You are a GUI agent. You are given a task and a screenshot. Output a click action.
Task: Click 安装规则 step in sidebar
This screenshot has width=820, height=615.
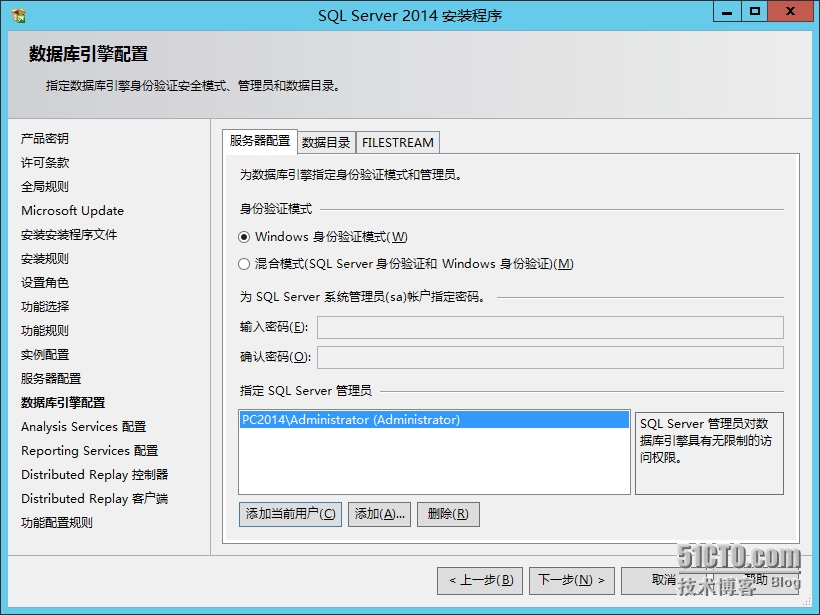(45, 259)
